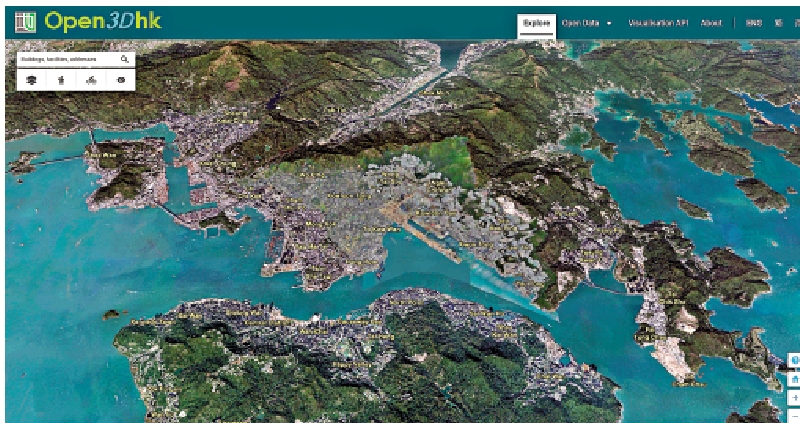Select the pedestrian walking mode icon
Screen dimensions: 800x423
pyautogui.click(x=61, y=80)
